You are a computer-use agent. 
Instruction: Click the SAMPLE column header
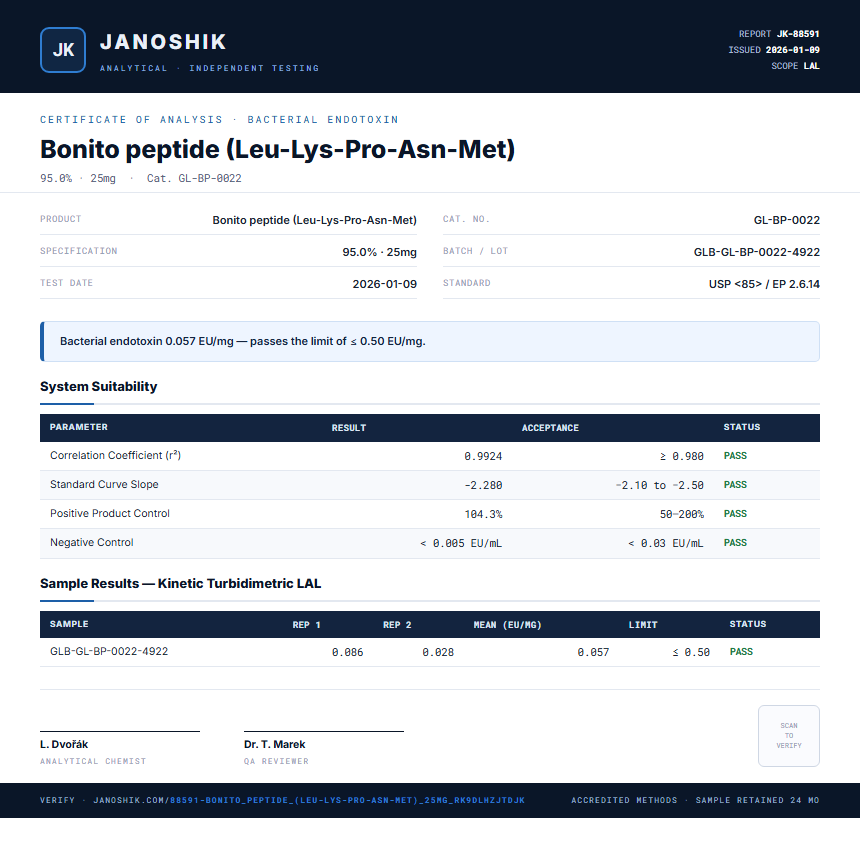click(69, 624)
